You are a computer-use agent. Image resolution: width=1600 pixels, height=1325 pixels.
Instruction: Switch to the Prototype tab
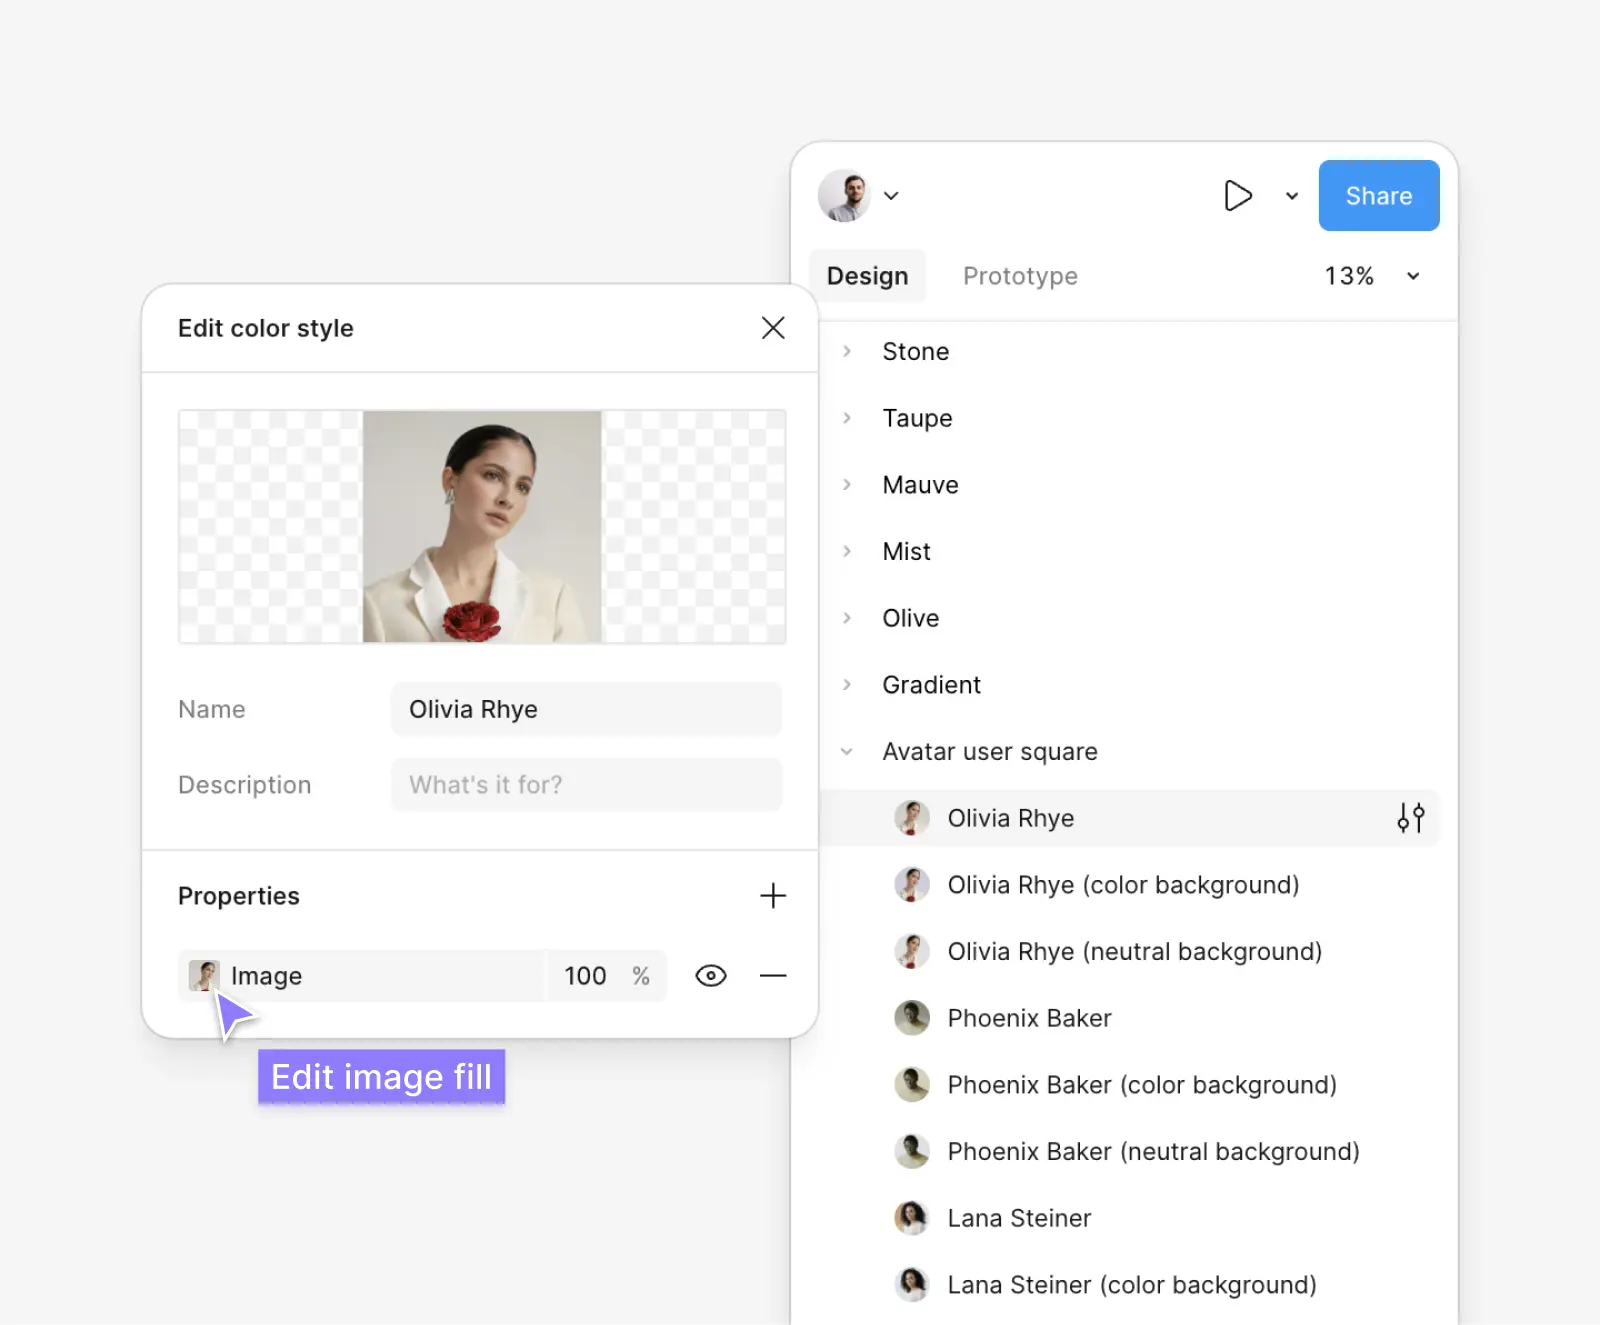[x=1020, y=276]
